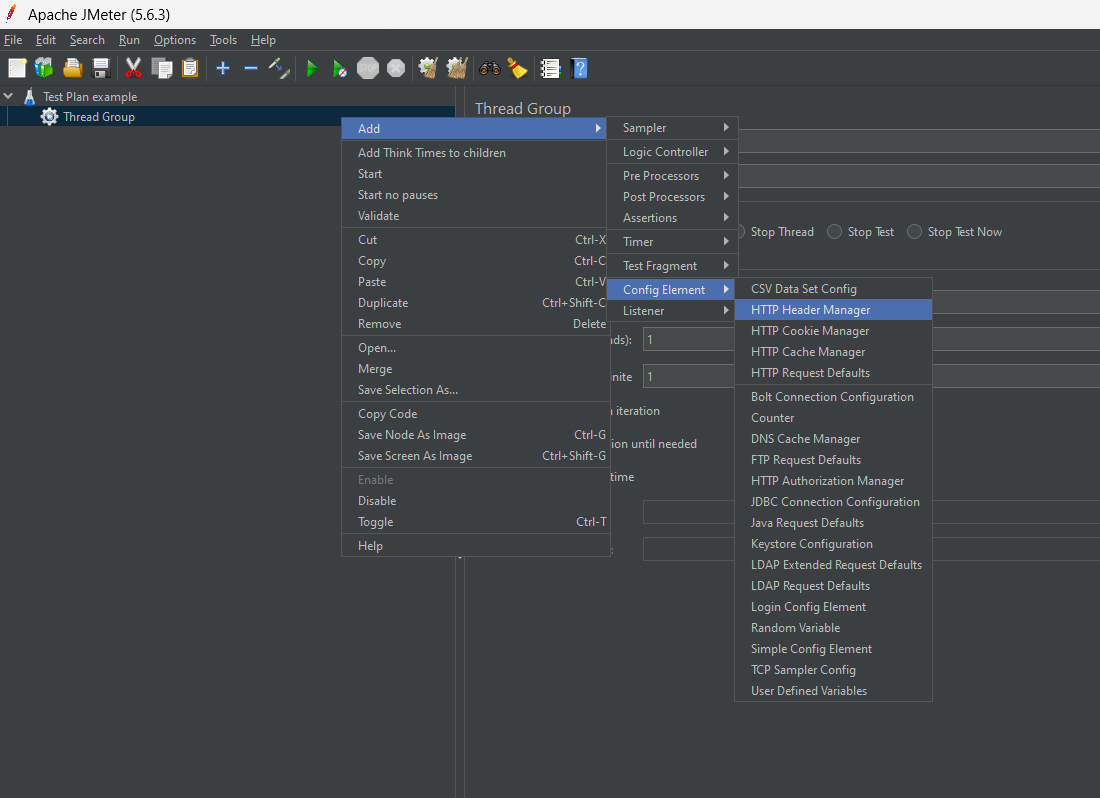Select Validate in context menu
Viewport: 1100px width, 798px height.
tap(475, 215)
